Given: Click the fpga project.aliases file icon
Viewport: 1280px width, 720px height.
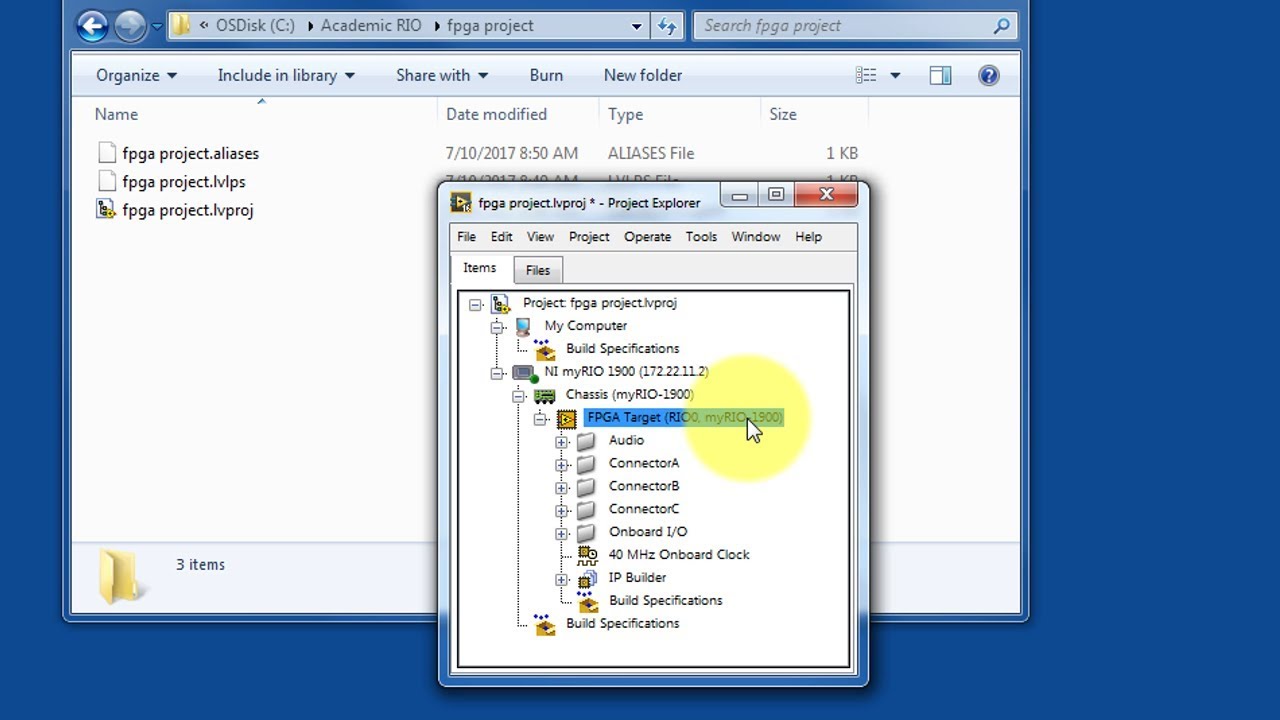Looking at the screenshot, I should [x=107, y=153].
